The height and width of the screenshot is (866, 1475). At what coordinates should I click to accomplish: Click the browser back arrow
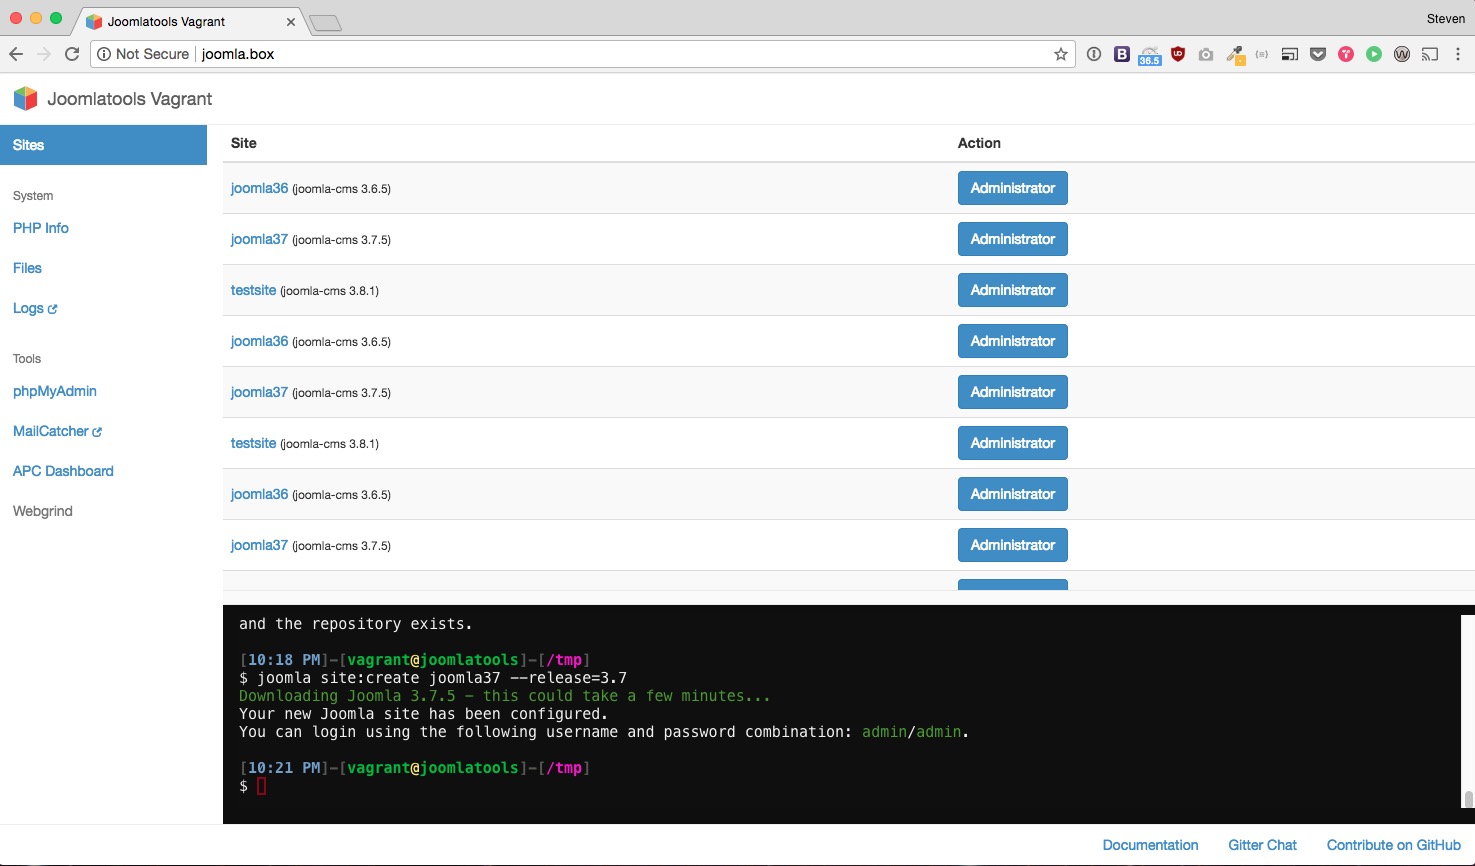click(16, 54)
